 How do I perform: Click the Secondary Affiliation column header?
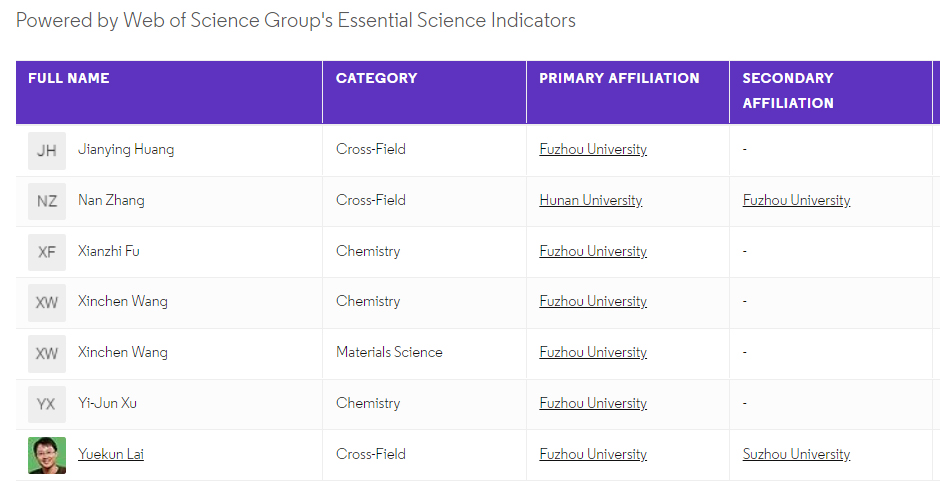coord(788,90)
